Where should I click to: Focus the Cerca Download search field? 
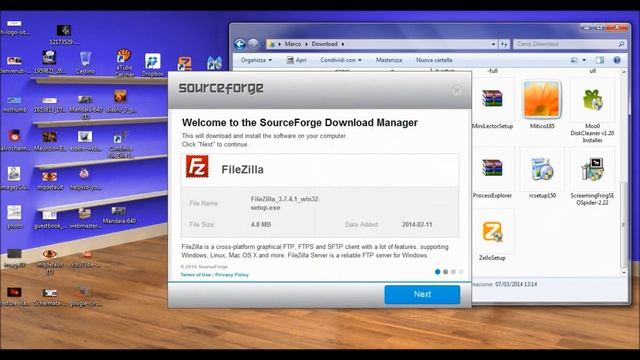coord(569,44)
